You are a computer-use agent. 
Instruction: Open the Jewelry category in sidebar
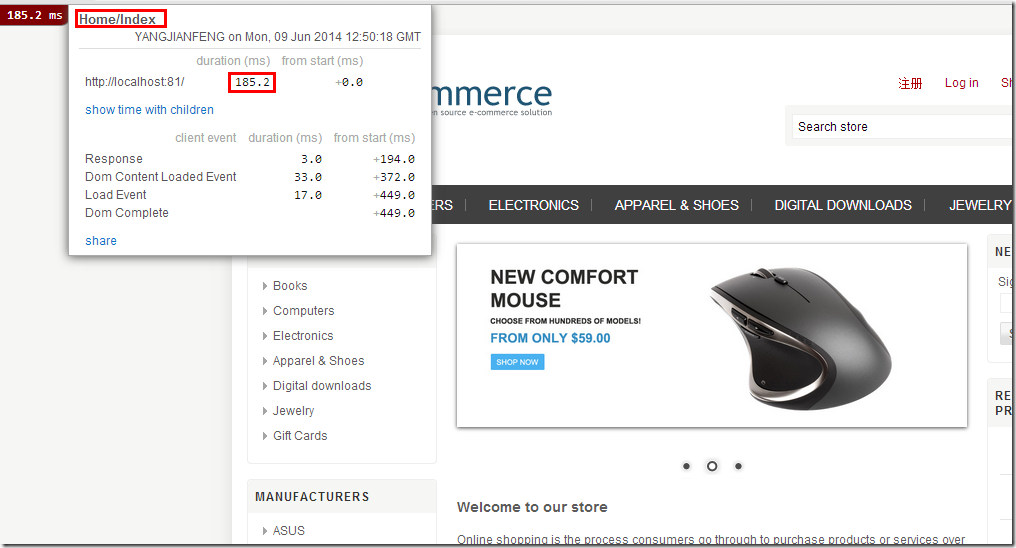(x=293, y=411)
